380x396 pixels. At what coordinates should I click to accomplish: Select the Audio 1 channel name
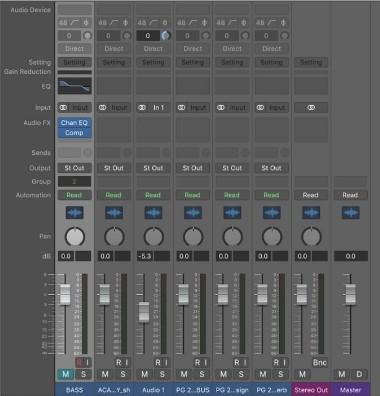(153, 390)
